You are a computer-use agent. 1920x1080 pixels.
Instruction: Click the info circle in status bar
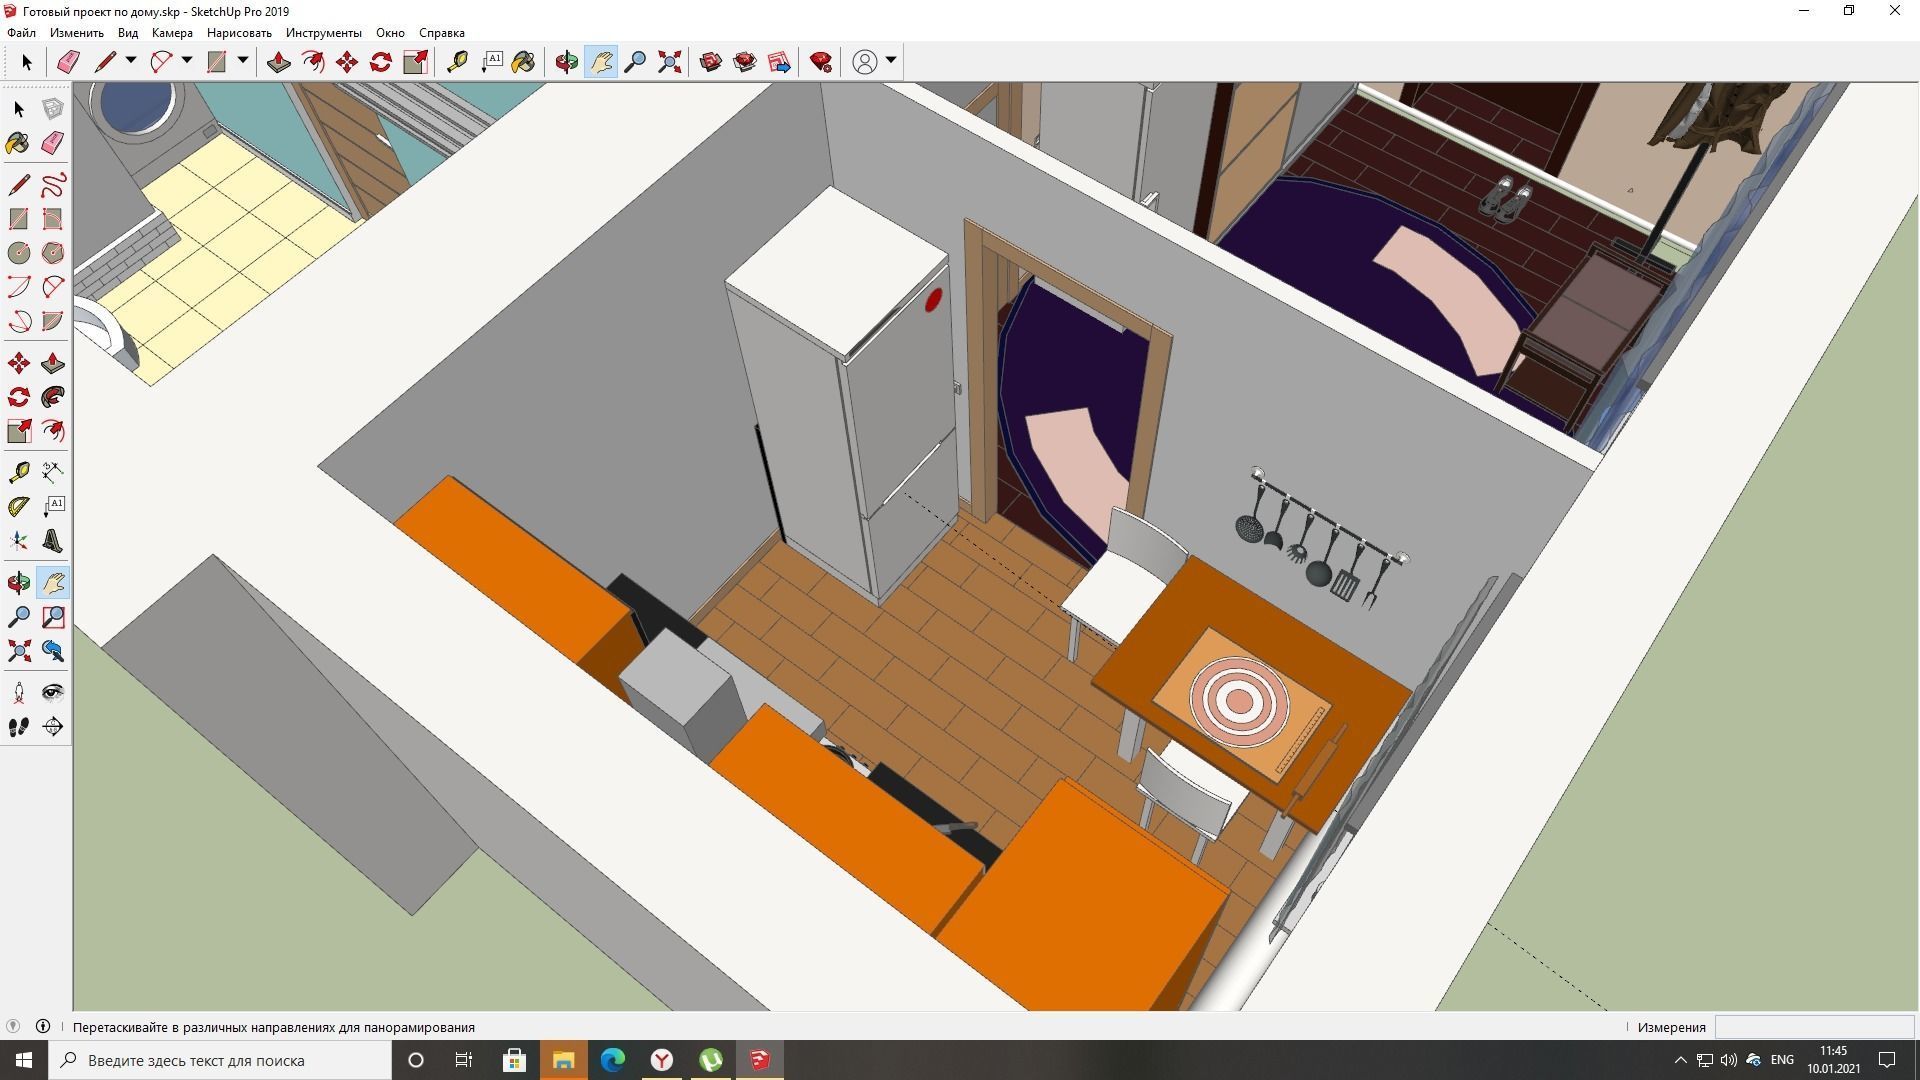(x=43, y=1026)
